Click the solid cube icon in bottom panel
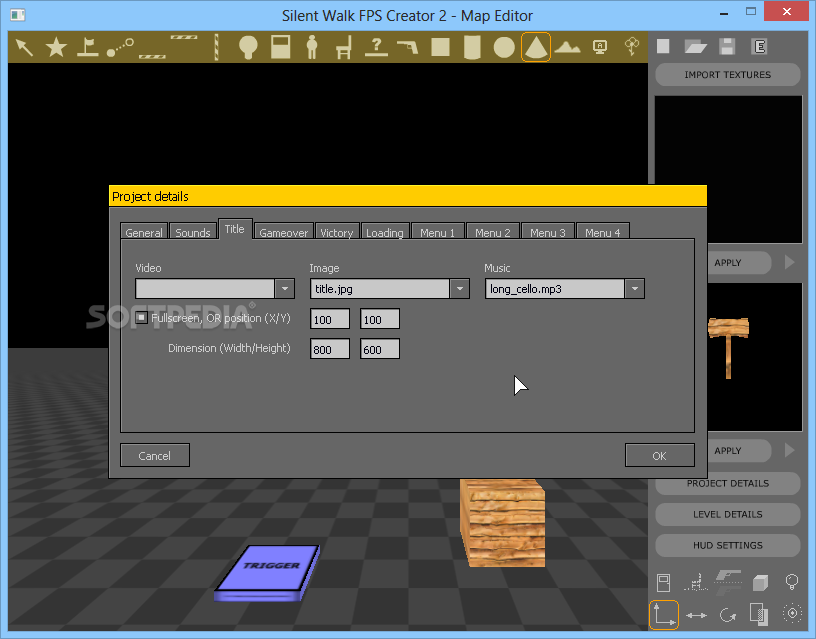Screen dimensions: 816x639 pyautogui.click(x=760, y=583)
